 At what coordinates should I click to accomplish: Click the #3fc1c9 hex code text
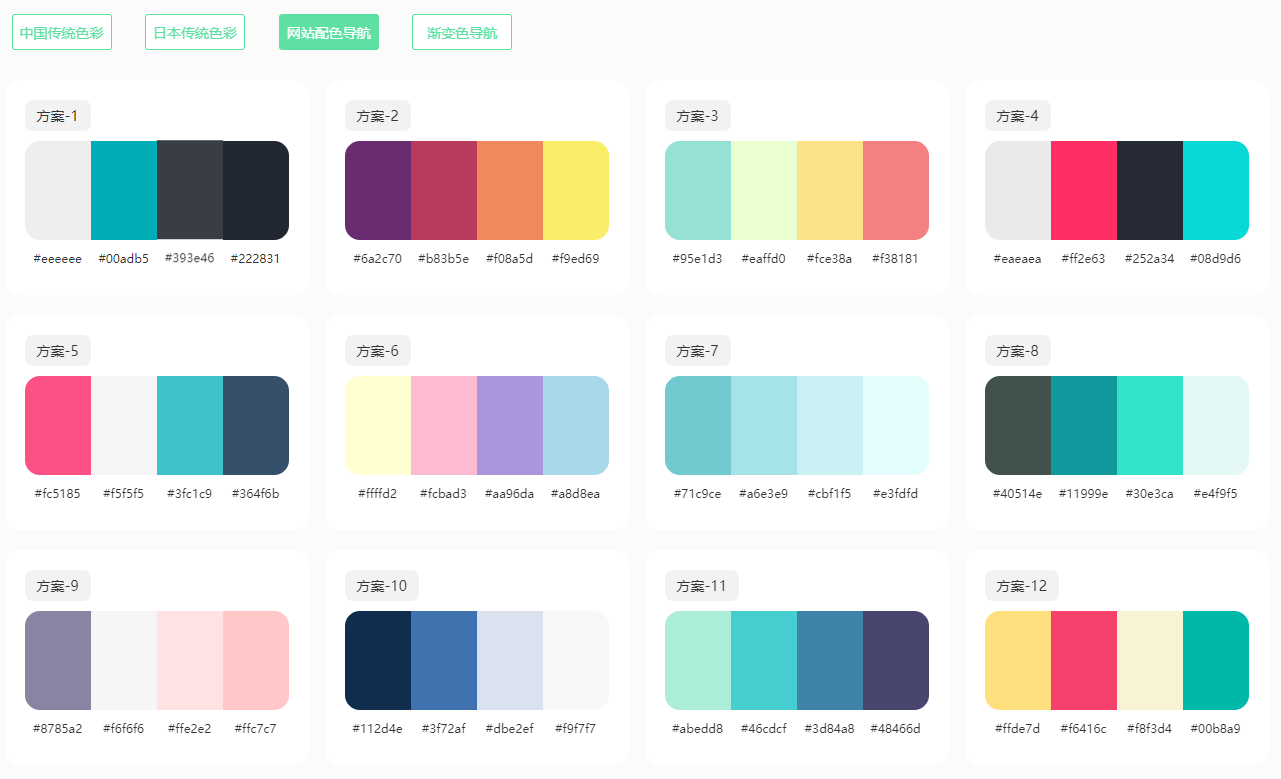(190, 494)
